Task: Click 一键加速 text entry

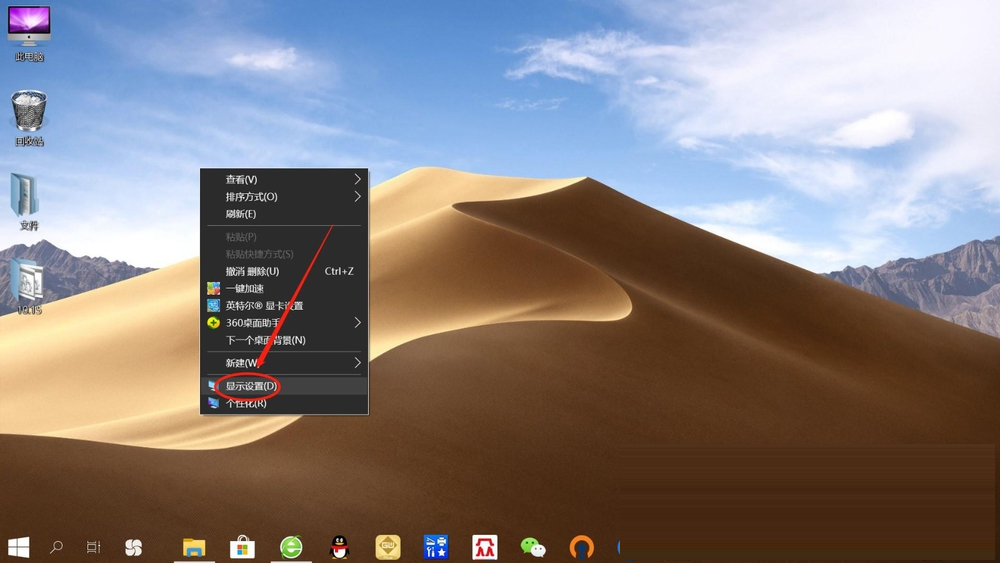Action: point(245,288)
